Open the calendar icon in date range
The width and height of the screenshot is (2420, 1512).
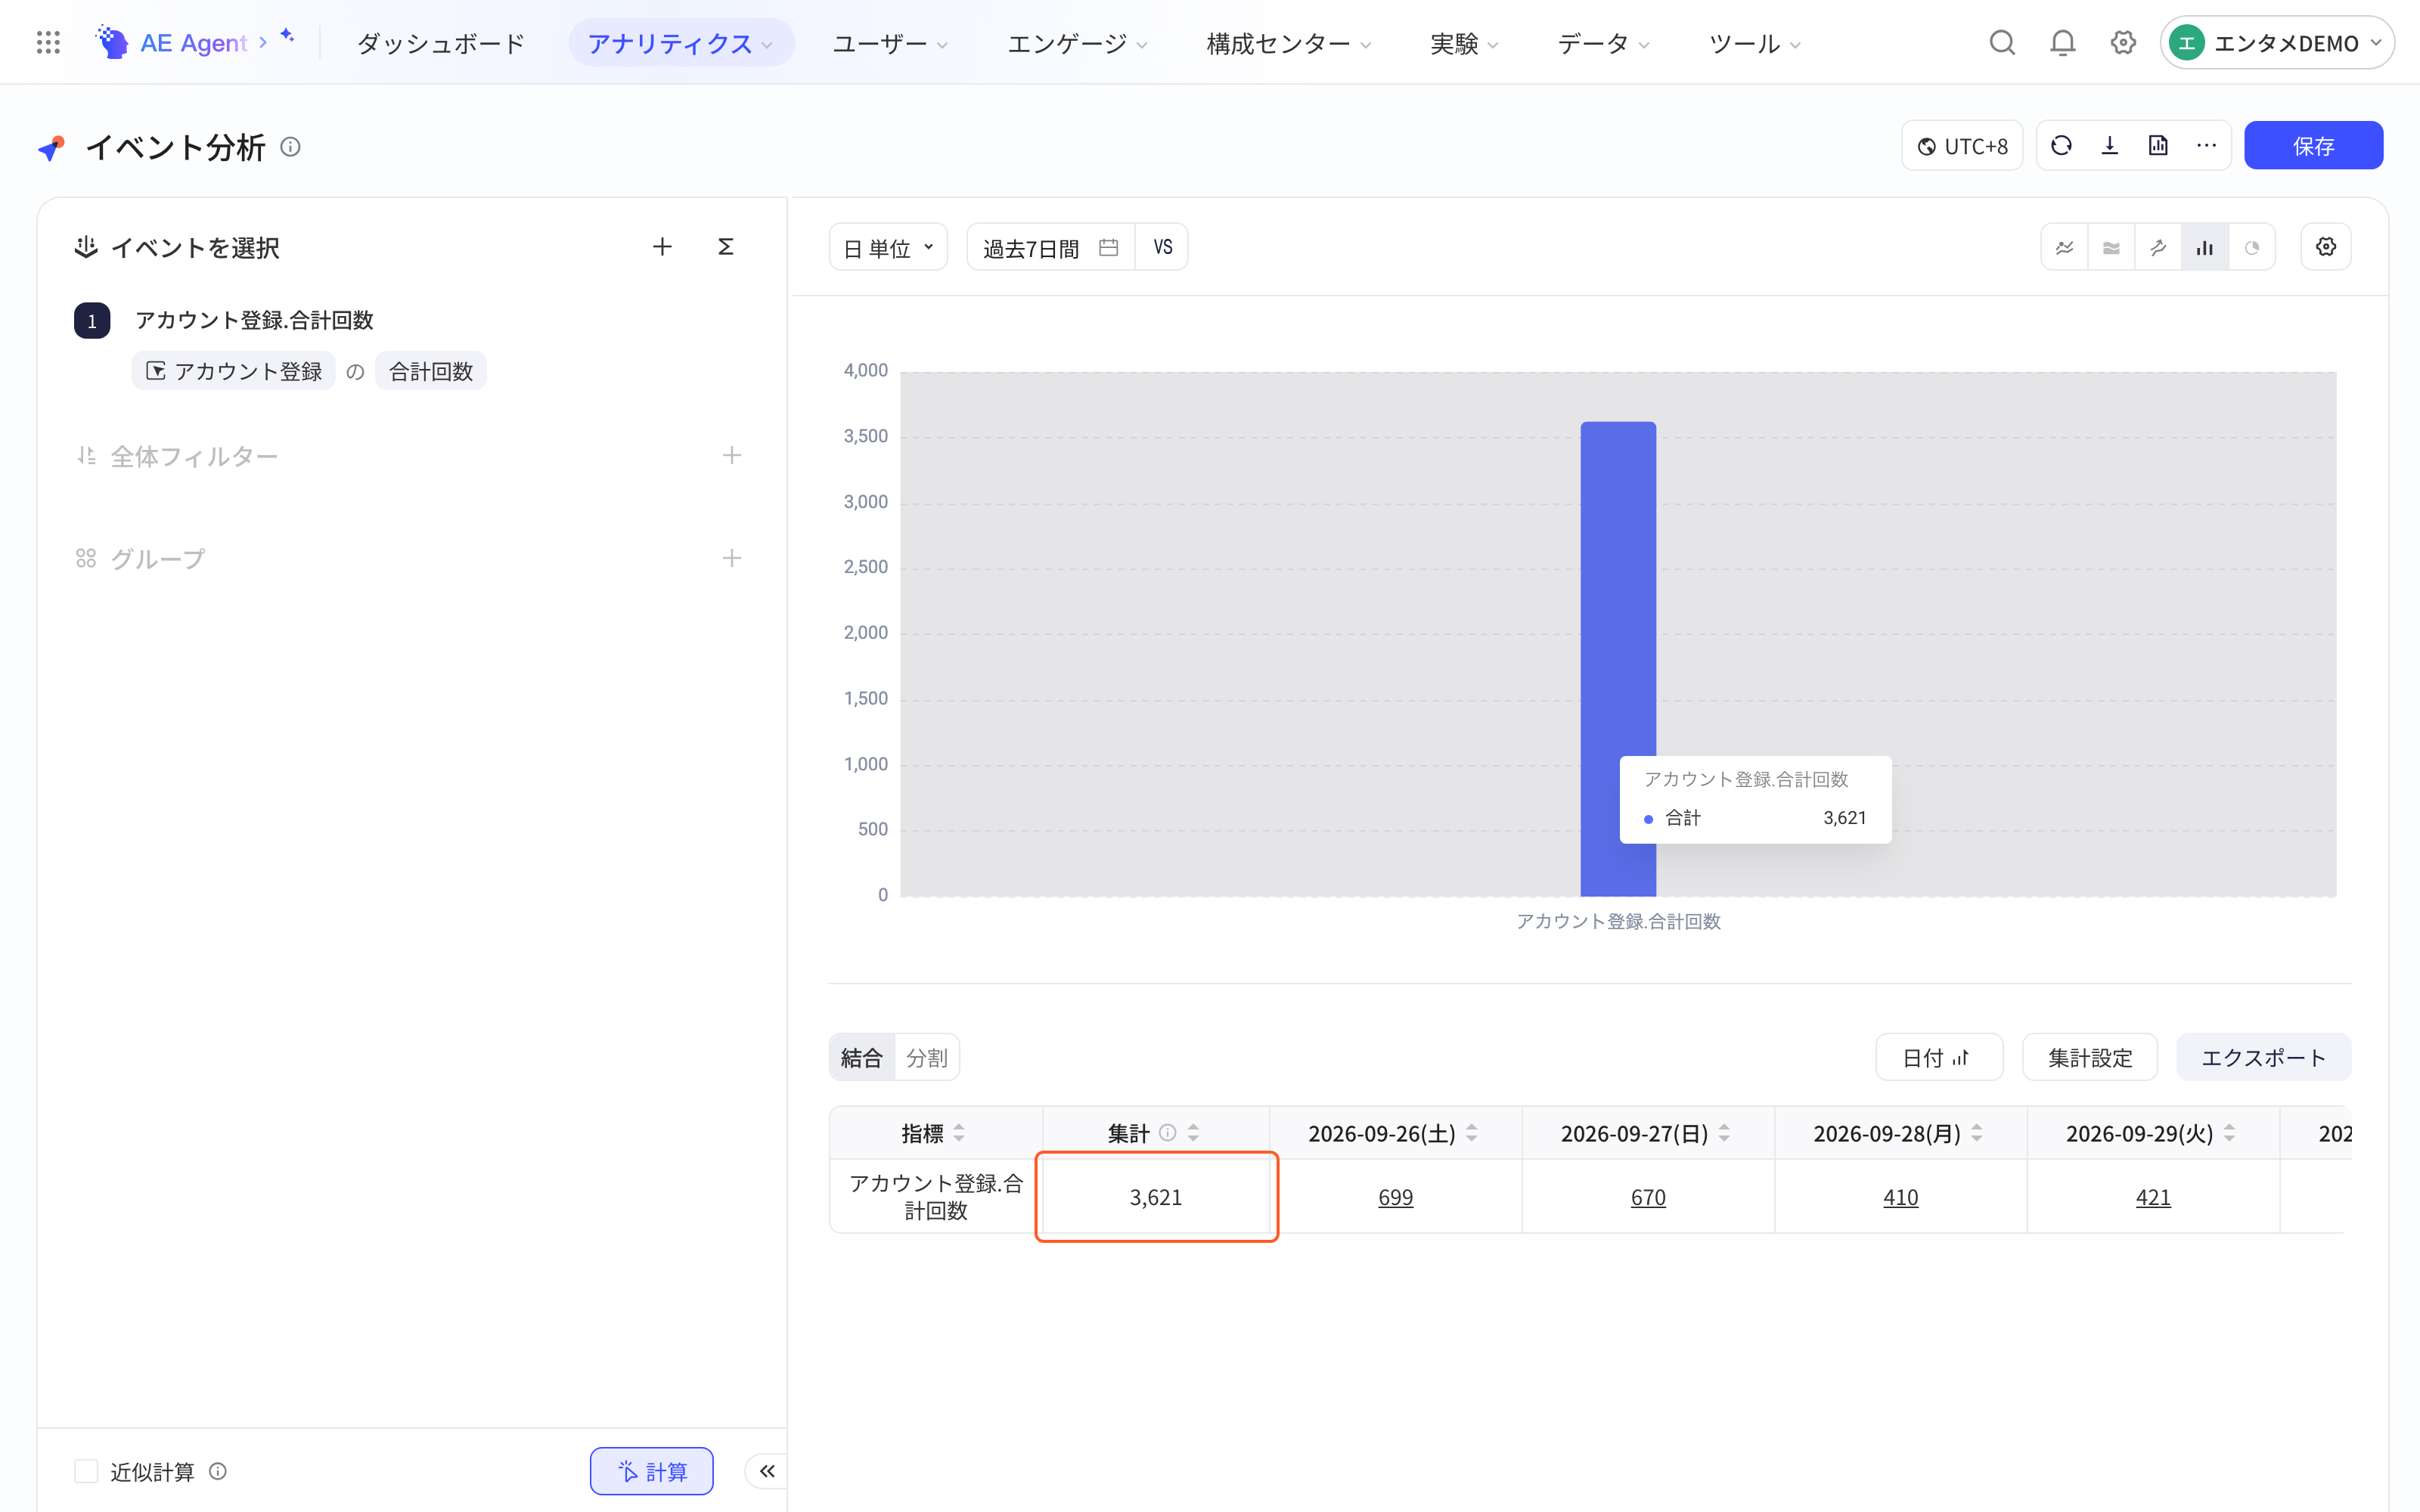tap(1108, 247)
